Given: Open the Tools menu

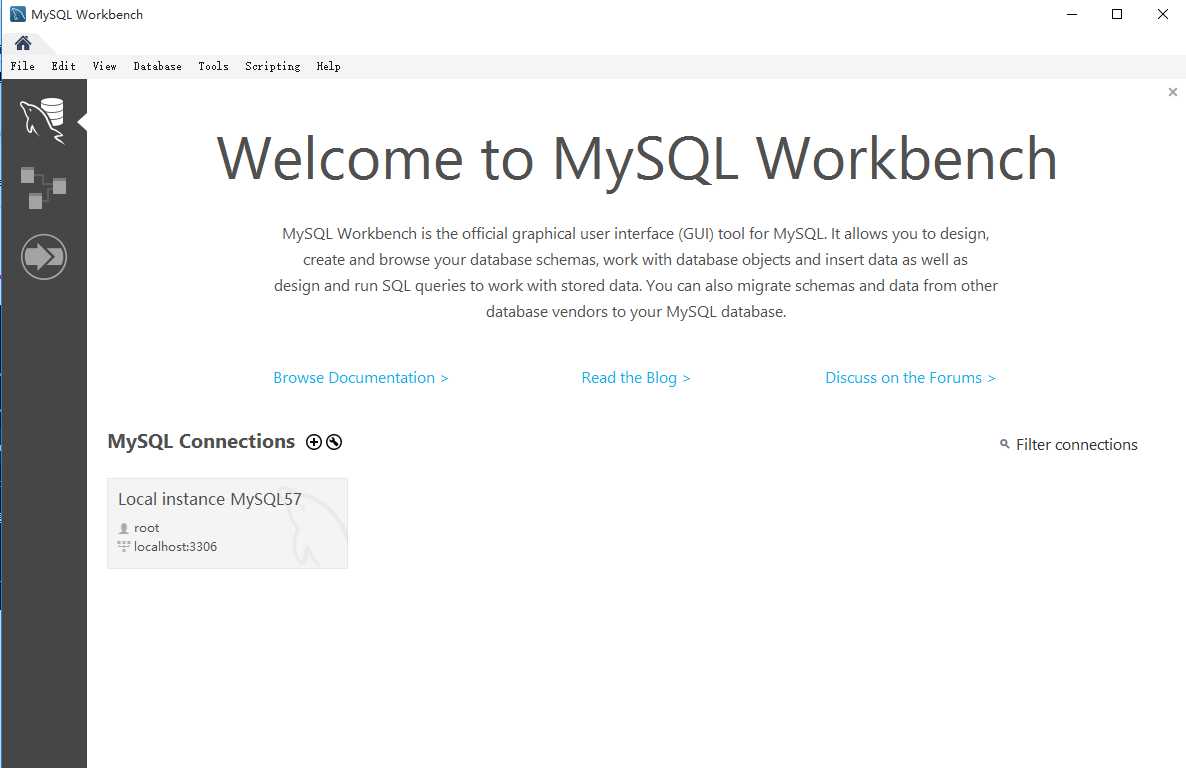Looking at the screenshot, I should pos(213,67).
